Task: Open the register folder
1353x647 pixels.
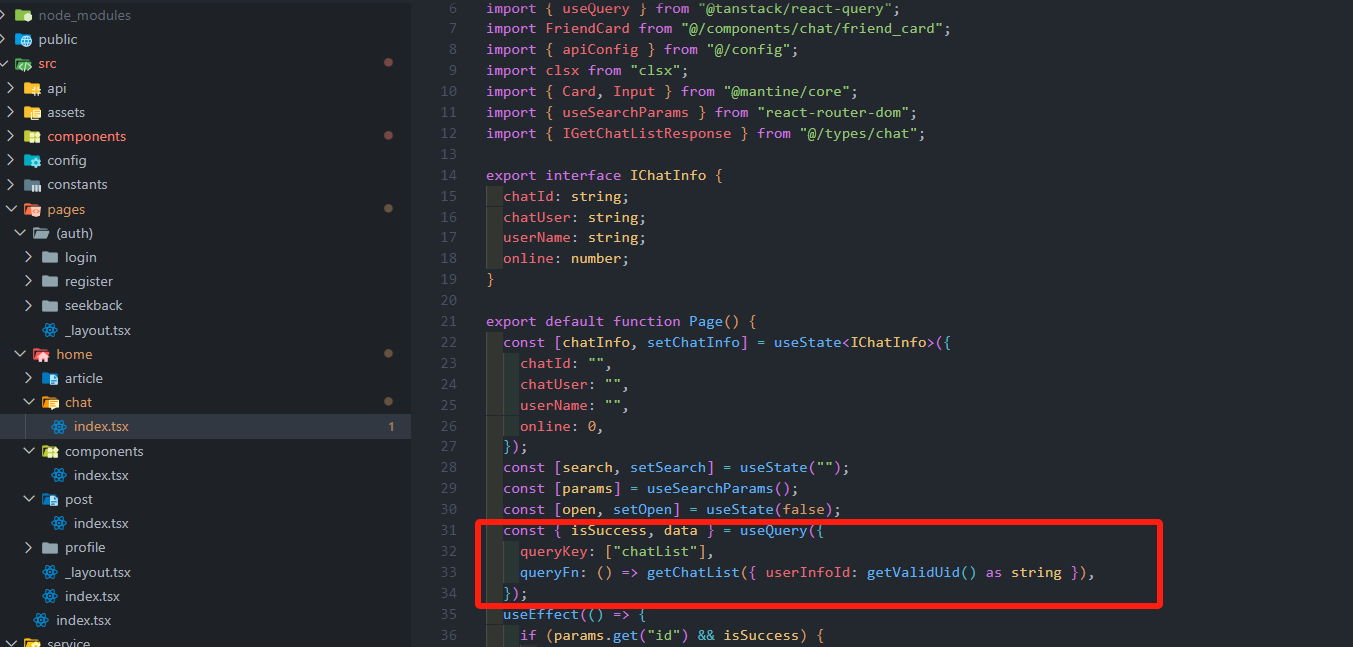Action: click(89, 282)
